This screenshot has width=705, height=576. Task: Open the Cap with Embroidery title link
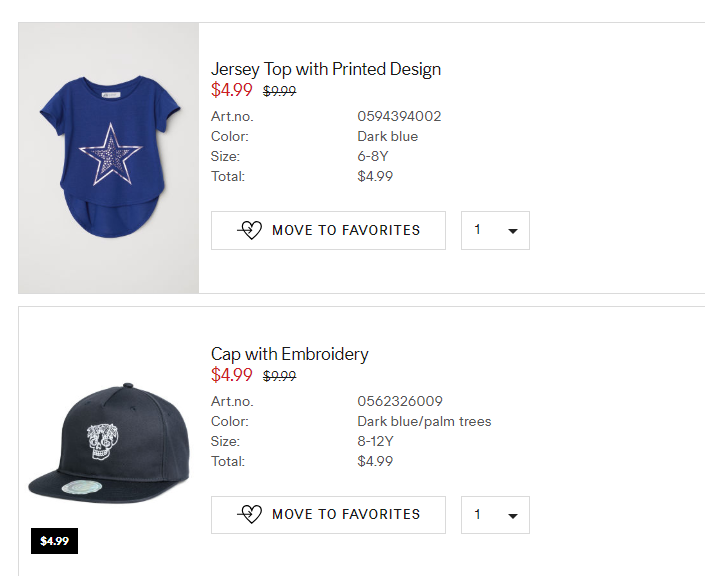tap(289, 354)
